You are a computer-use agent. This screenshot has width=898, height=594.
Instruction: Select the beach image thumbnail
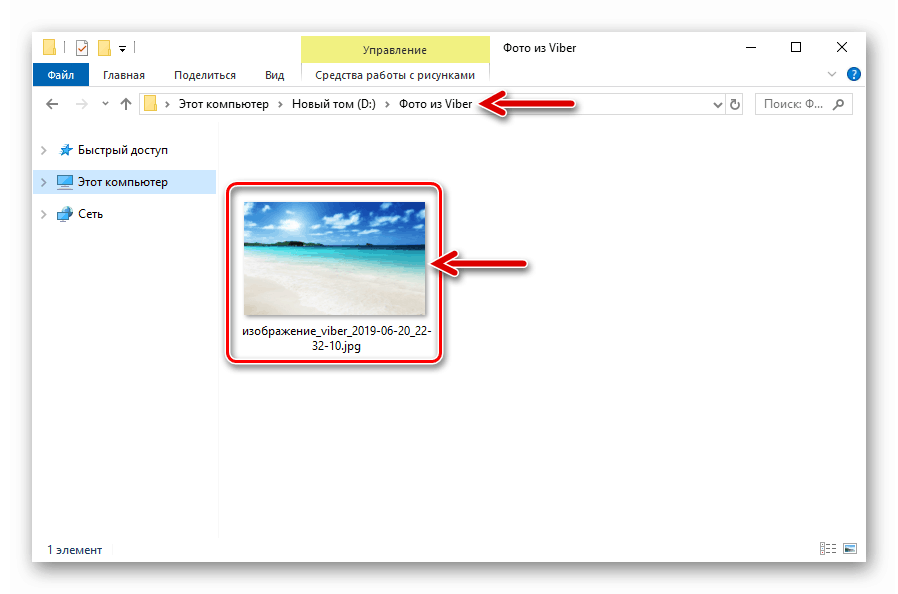coord(334,258)
